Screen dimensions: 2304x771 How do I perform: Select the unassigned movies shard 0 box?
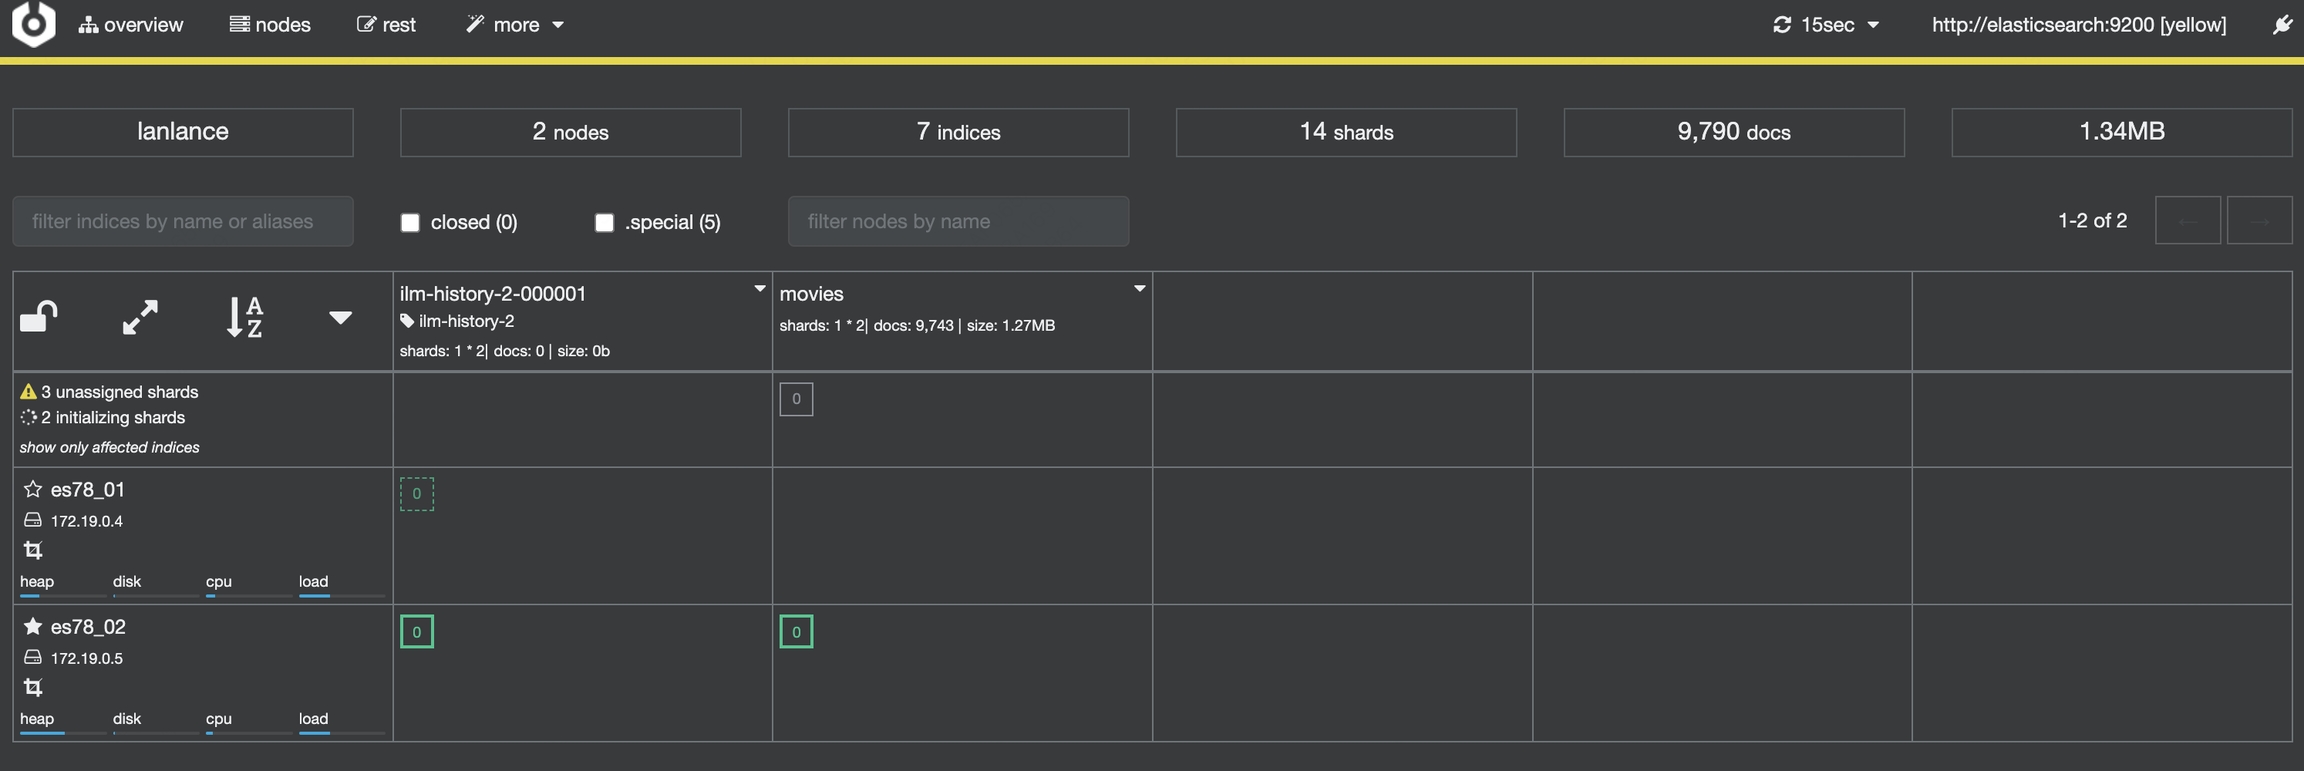pos(796,399)
